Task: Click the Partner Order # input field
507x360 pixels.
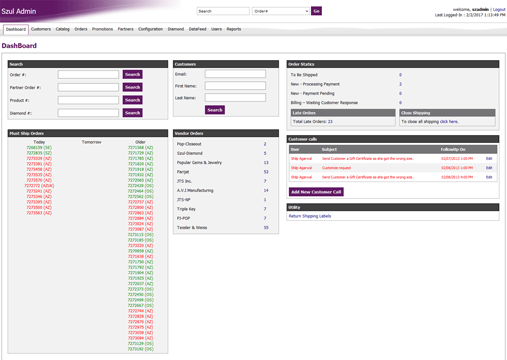Action: point(88,87)
